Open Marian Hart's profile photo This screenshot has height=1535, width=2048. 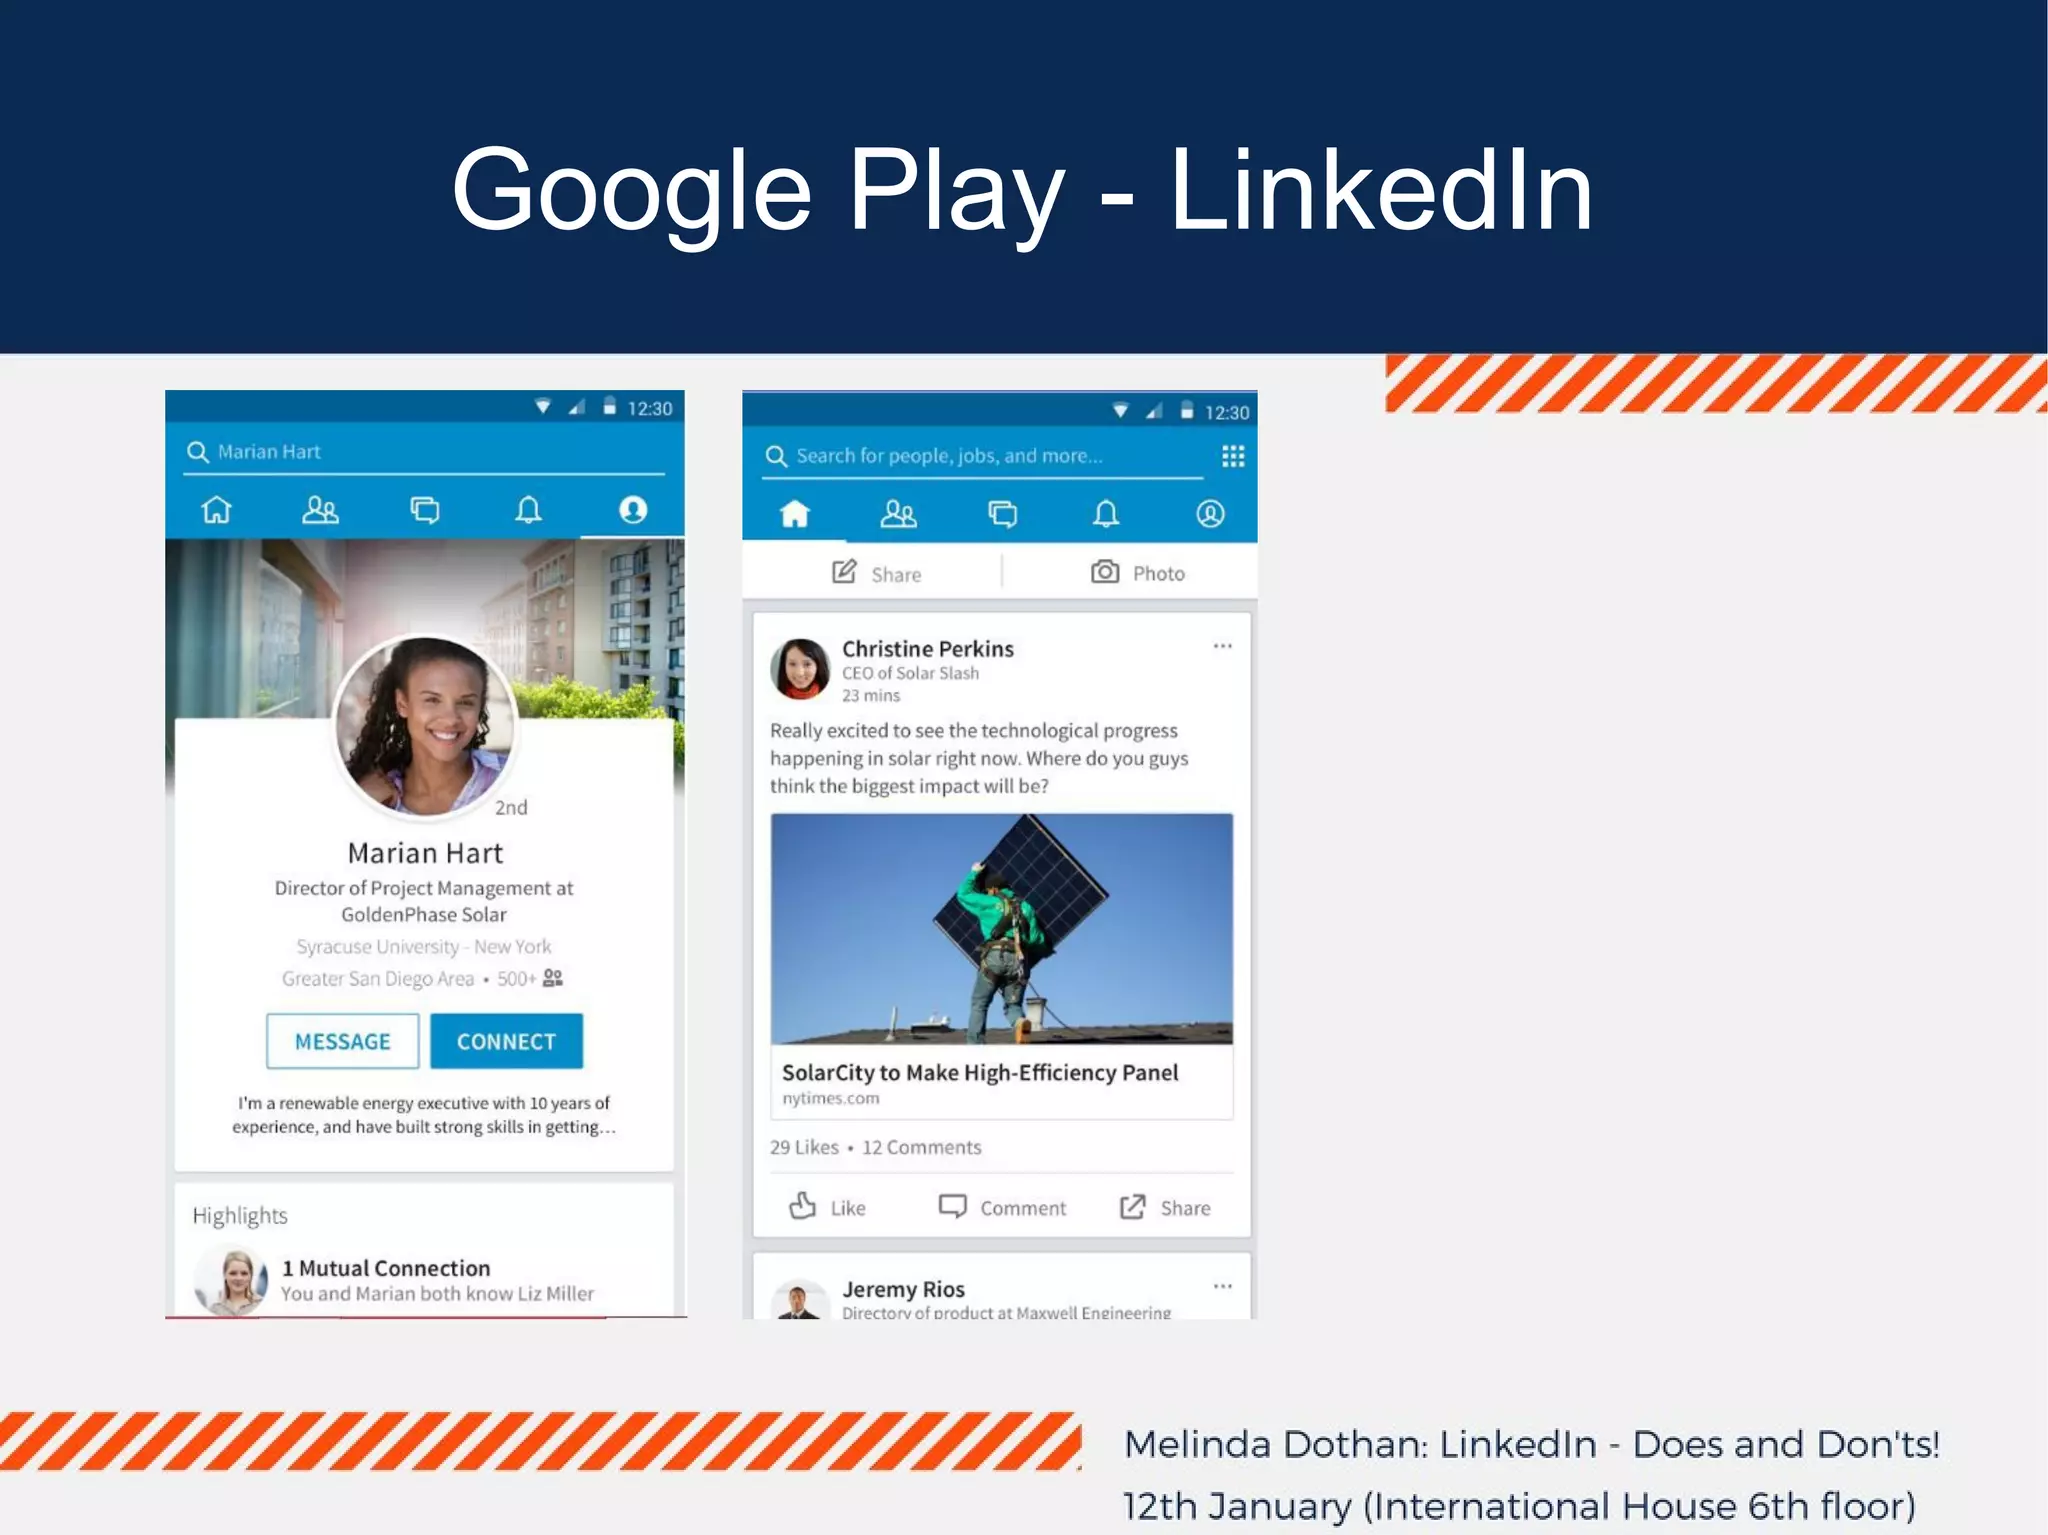click(x=425, y=728)
